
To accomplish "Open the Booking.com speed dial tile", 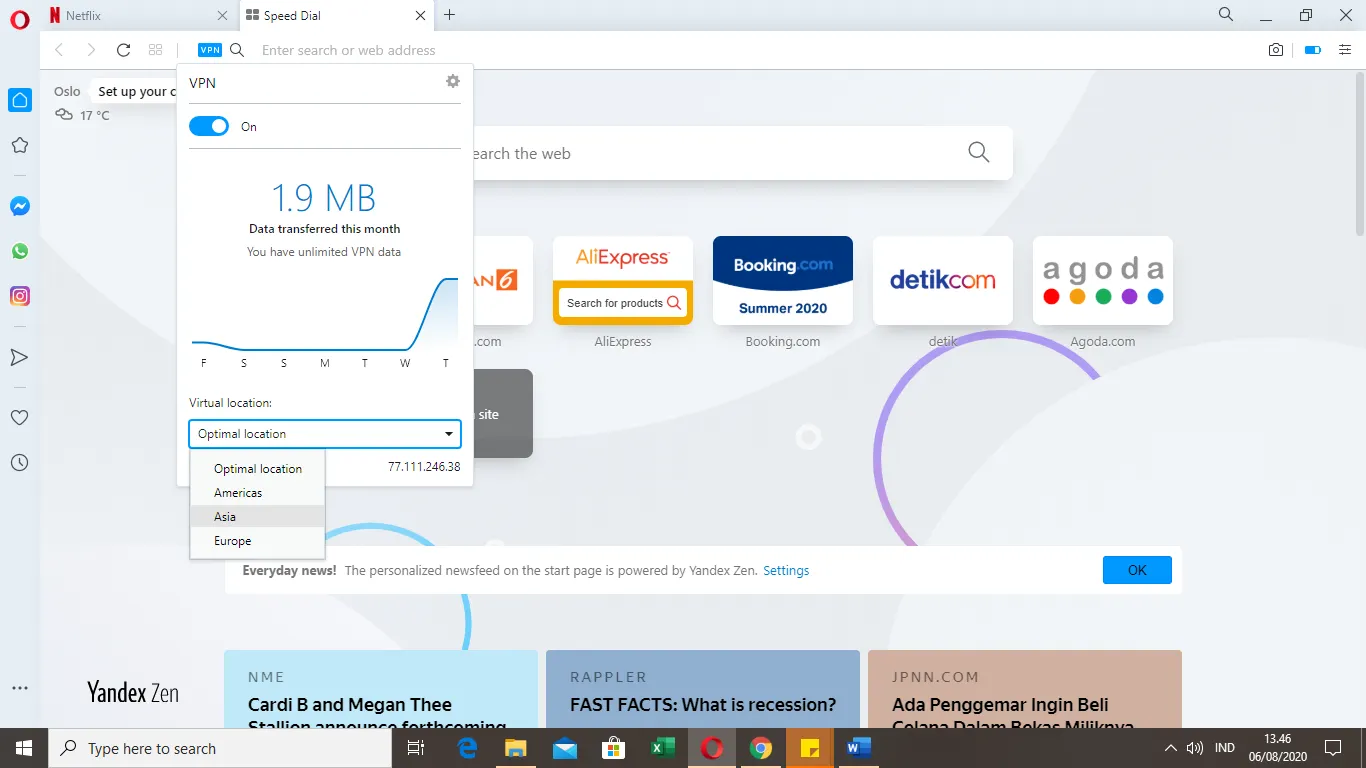I will click(x=783, y=281).
